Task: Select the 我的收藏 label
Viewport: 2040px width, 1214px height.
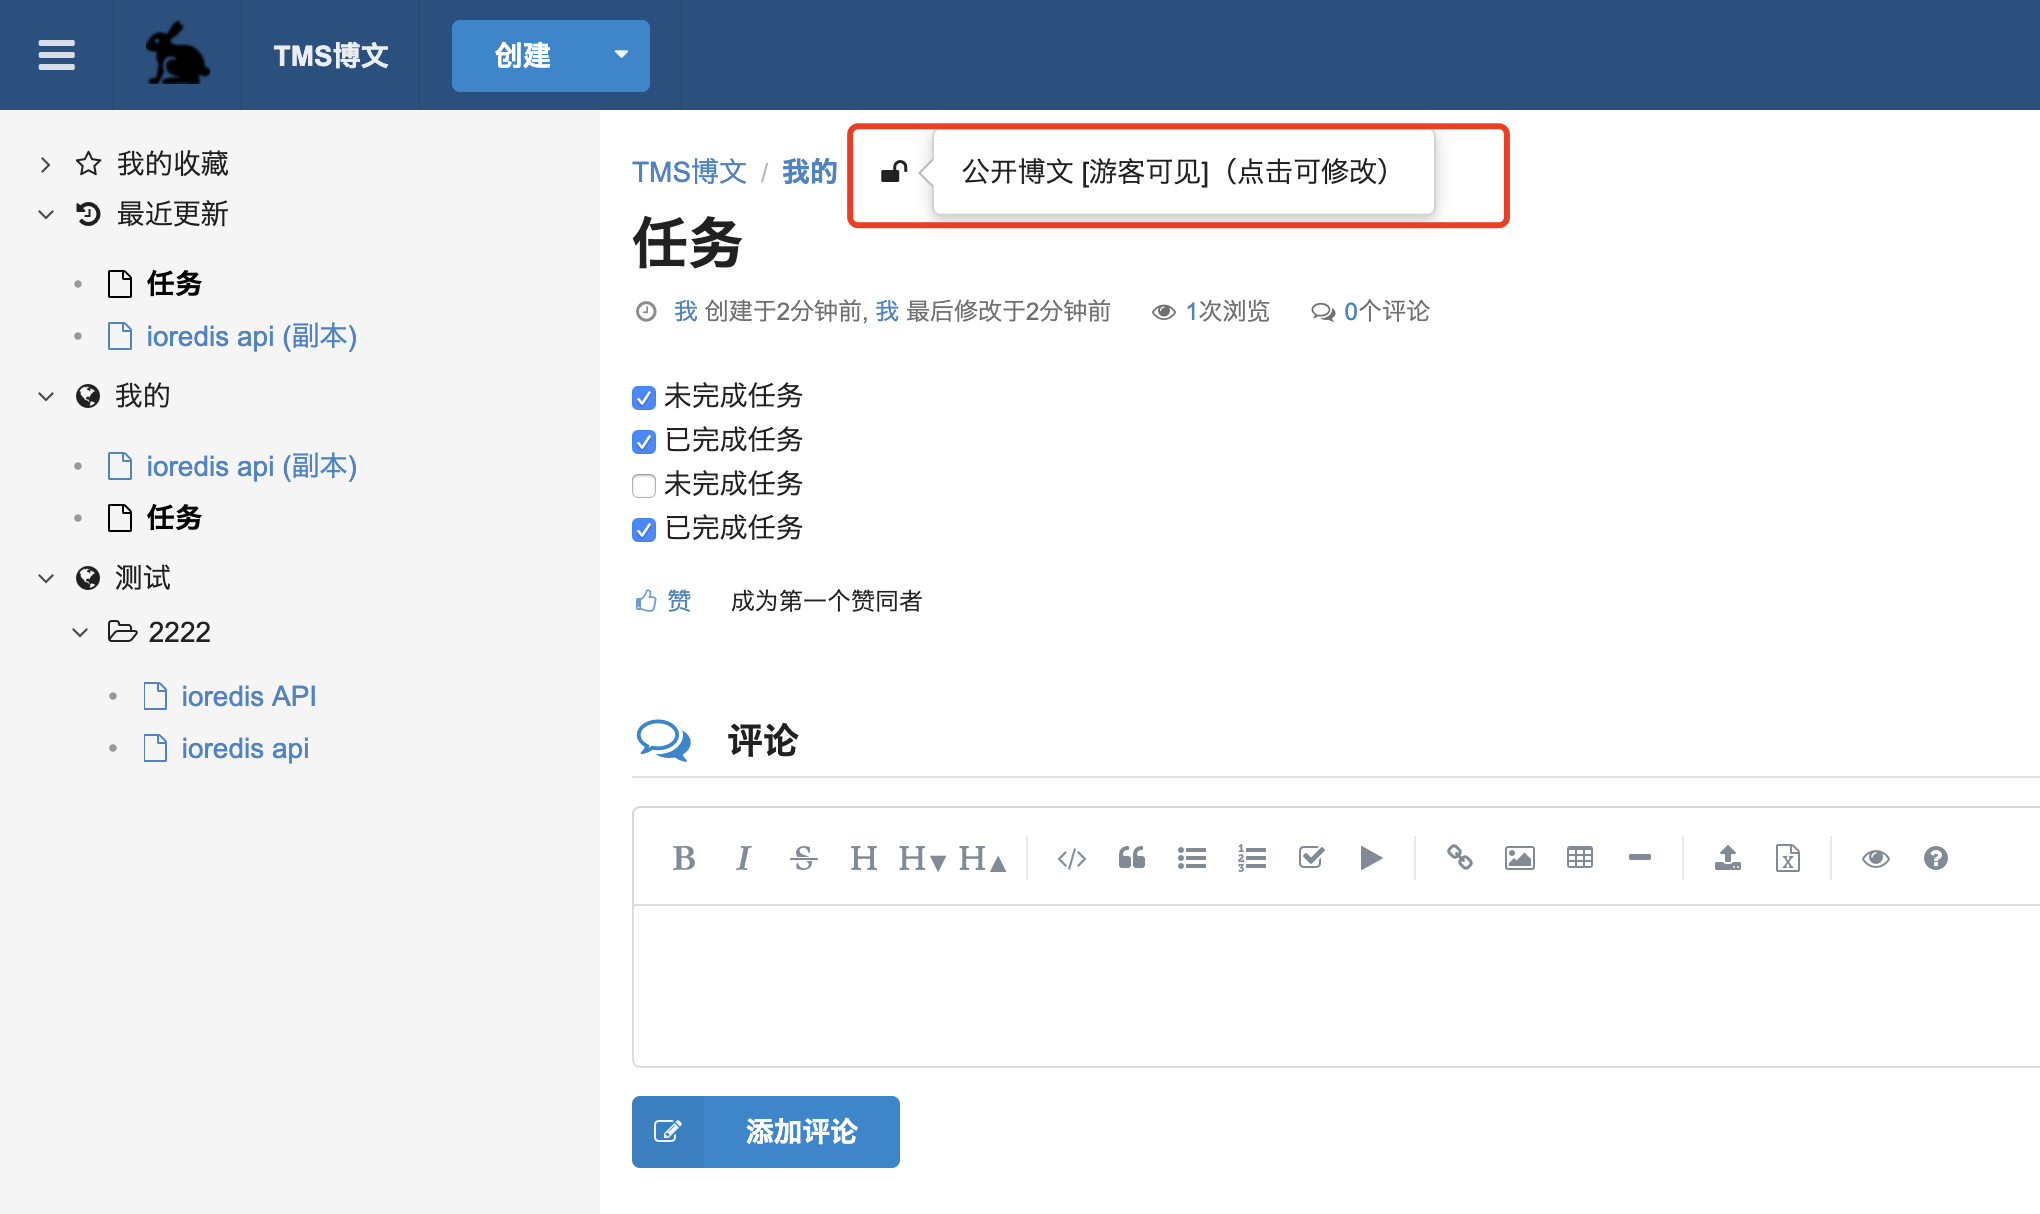Action: point(172,164)
